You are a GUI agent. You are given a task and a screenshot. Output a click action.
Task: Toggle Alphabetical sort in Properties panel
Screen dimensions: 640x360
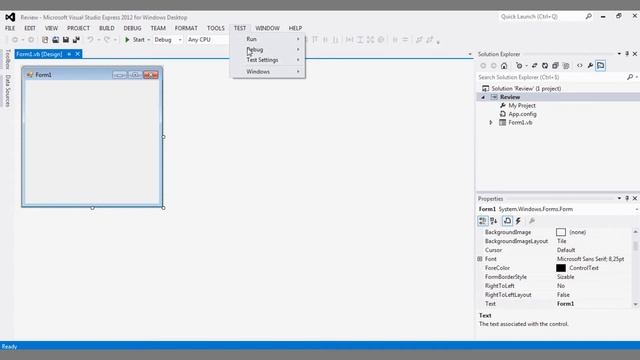(x=493, y=221)
